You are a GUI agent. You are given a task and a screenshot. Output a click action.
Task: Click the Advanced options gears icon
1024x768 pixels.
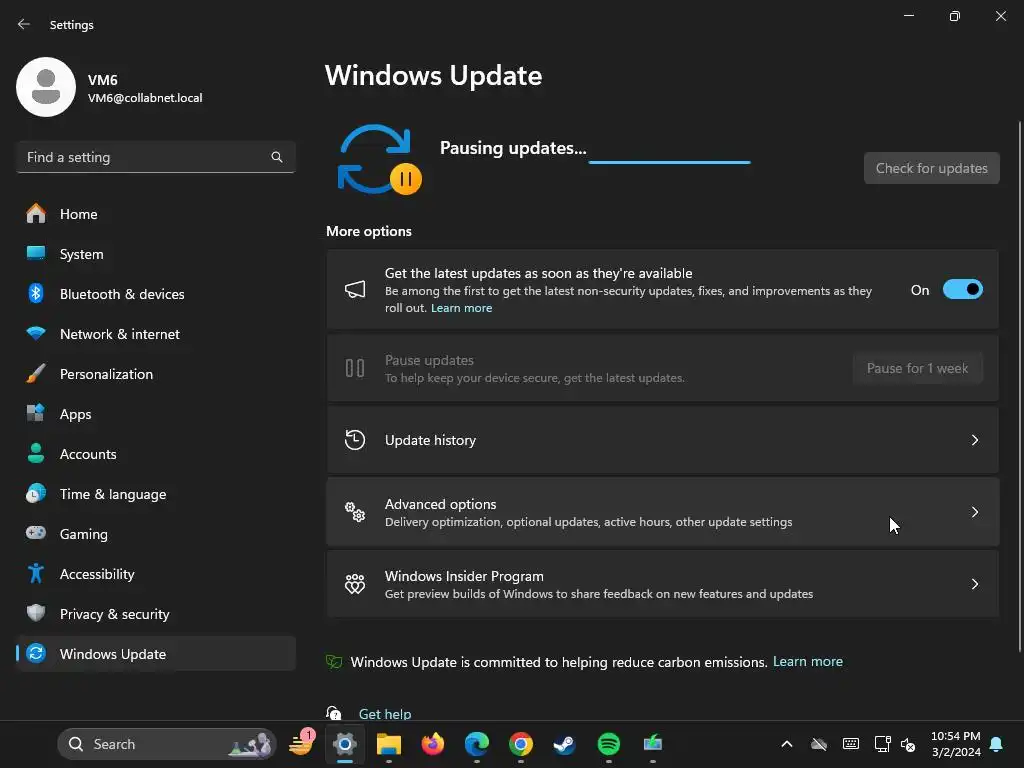coord(355,512)
